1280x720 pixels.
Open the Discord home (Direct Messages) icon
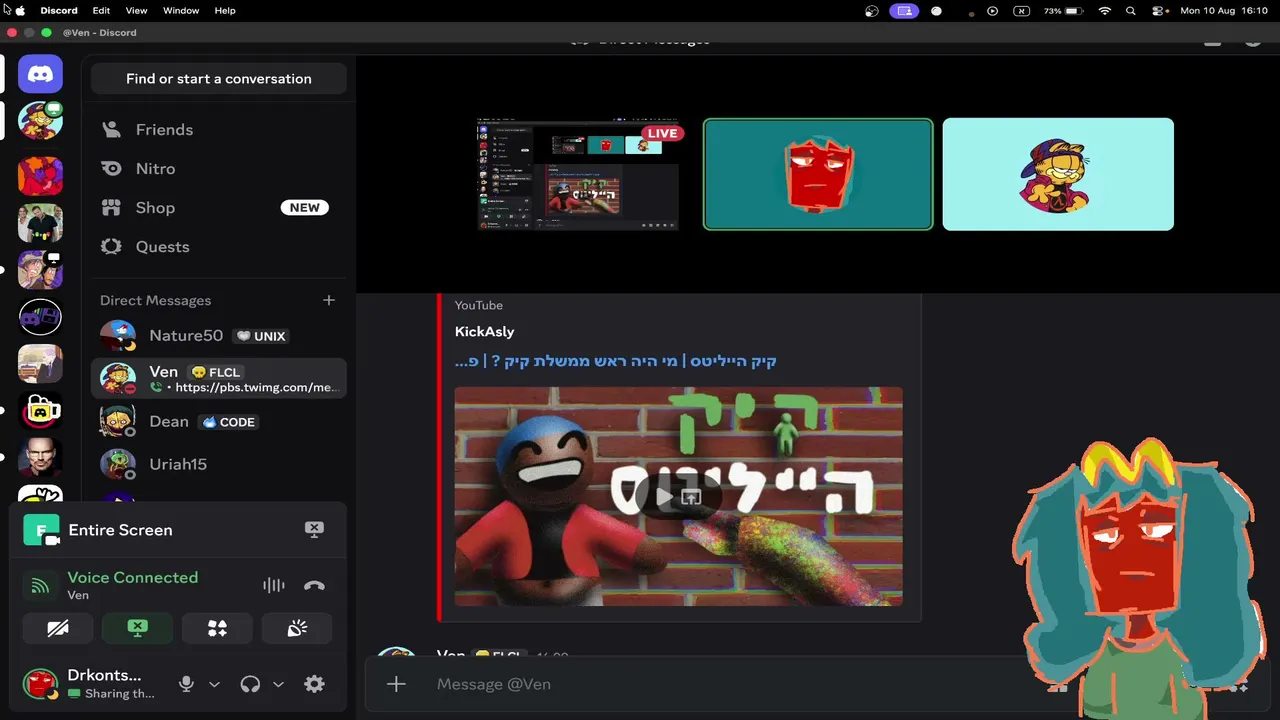click(40, 74)
